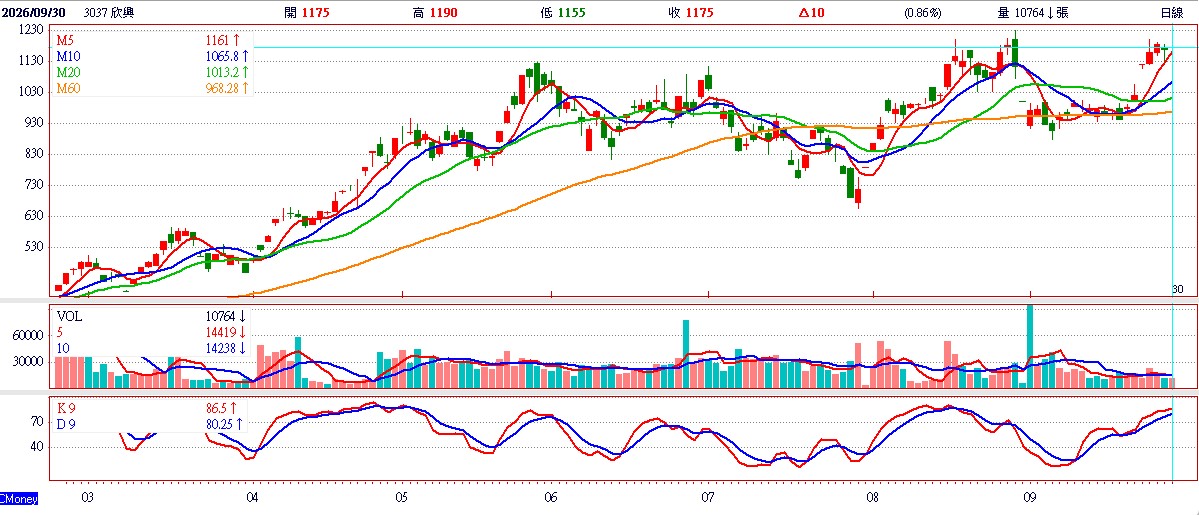Image resolution: width=1199 pixels, height=515 pixels.
Task: Click the percent change (0.86%)
Action: pos(923,12)
